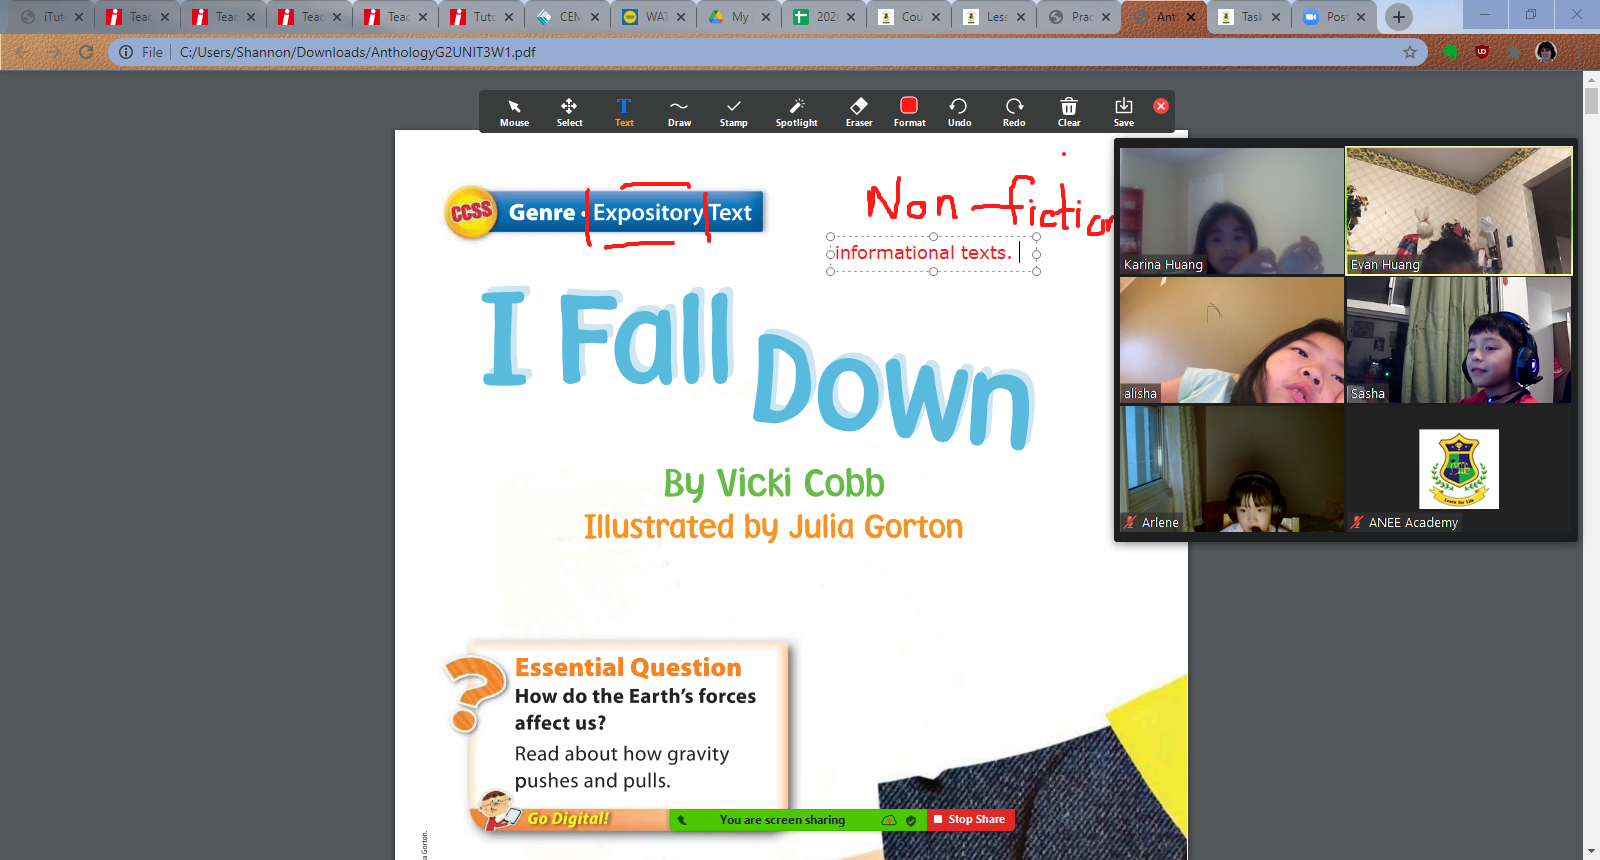Click the informational texts text box
Screen dimensions: 1600x860
pos(933,254)
